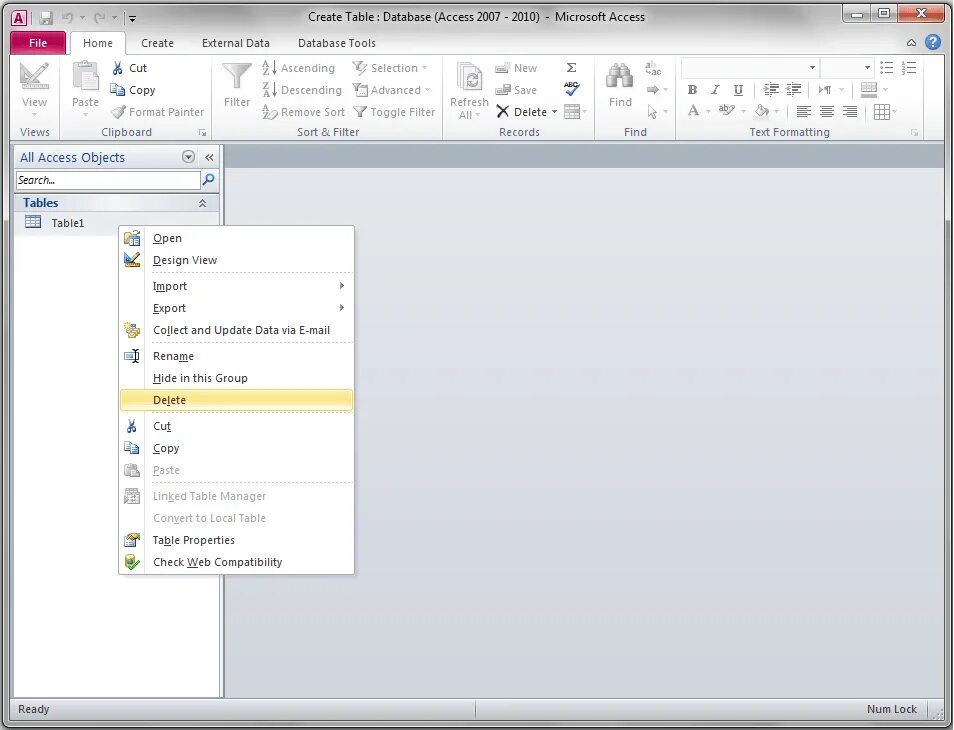954x730 pixels.
Task: Click the Save icon in Quick Access Toolbar
Action: (x=46, y=18)
